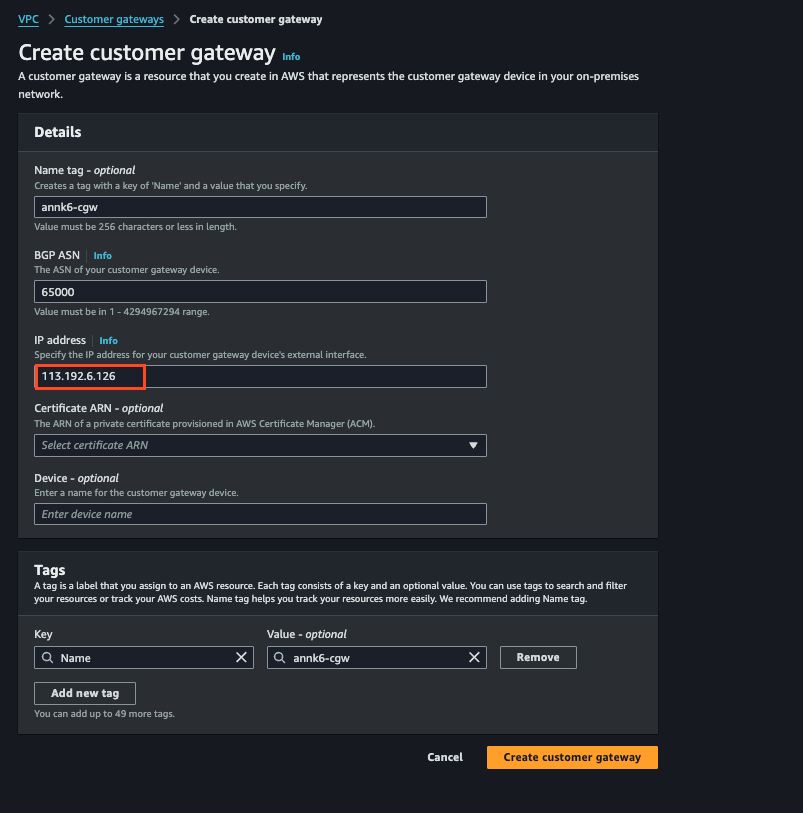Click the IP address input field
This screenshot has width=803, height=813.
[260, 377]
